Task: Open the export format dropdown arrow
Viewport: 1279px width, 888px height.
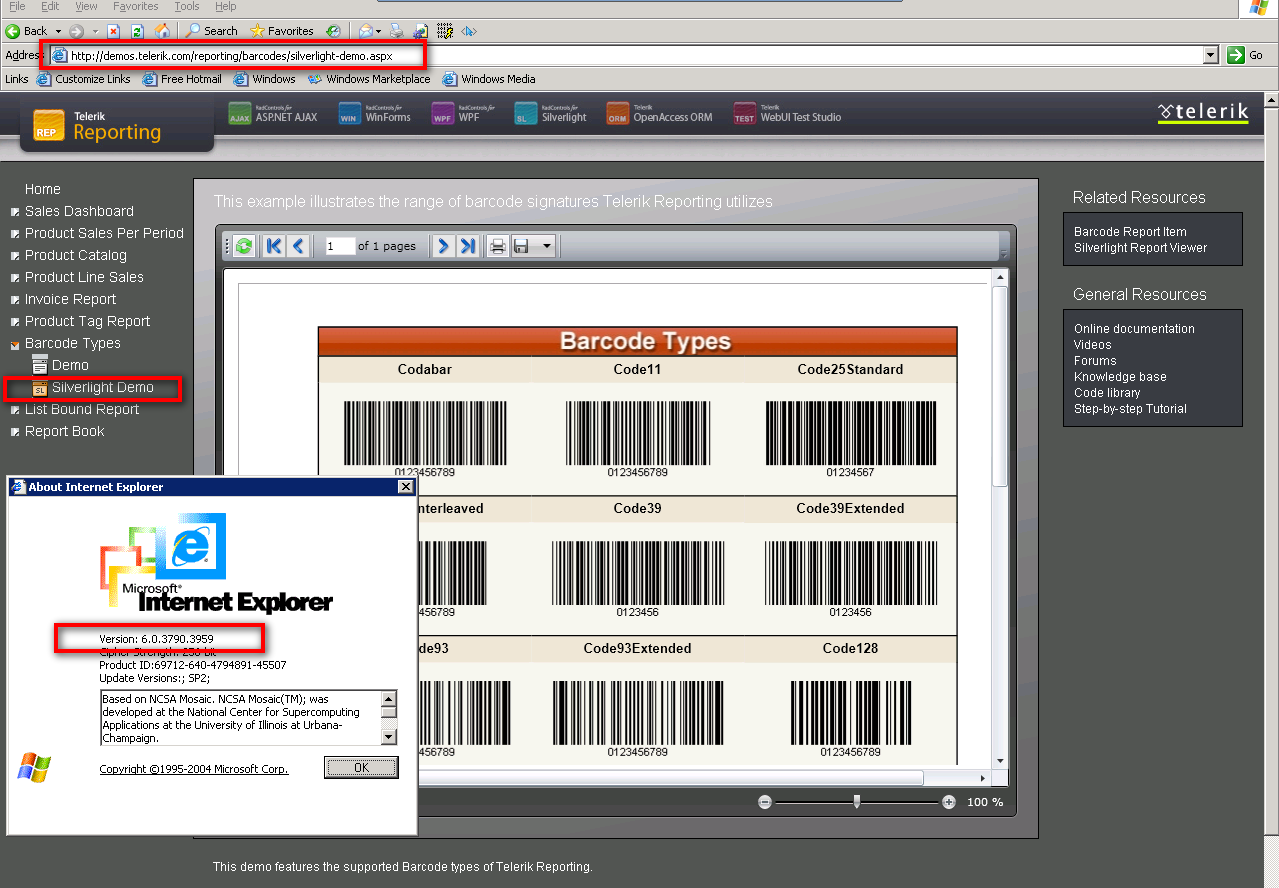Action: click(545, 246)
